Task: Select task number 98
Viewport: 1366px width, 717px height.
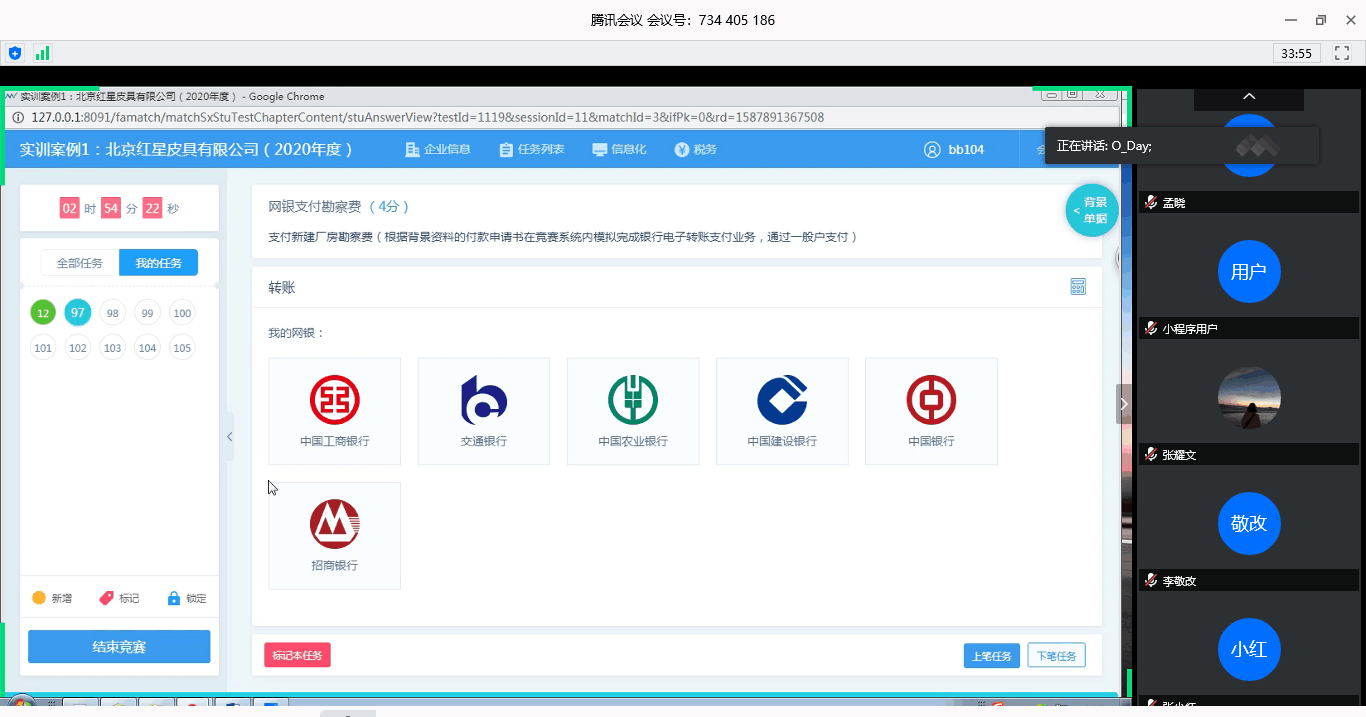Action: [x=113, y=313]
